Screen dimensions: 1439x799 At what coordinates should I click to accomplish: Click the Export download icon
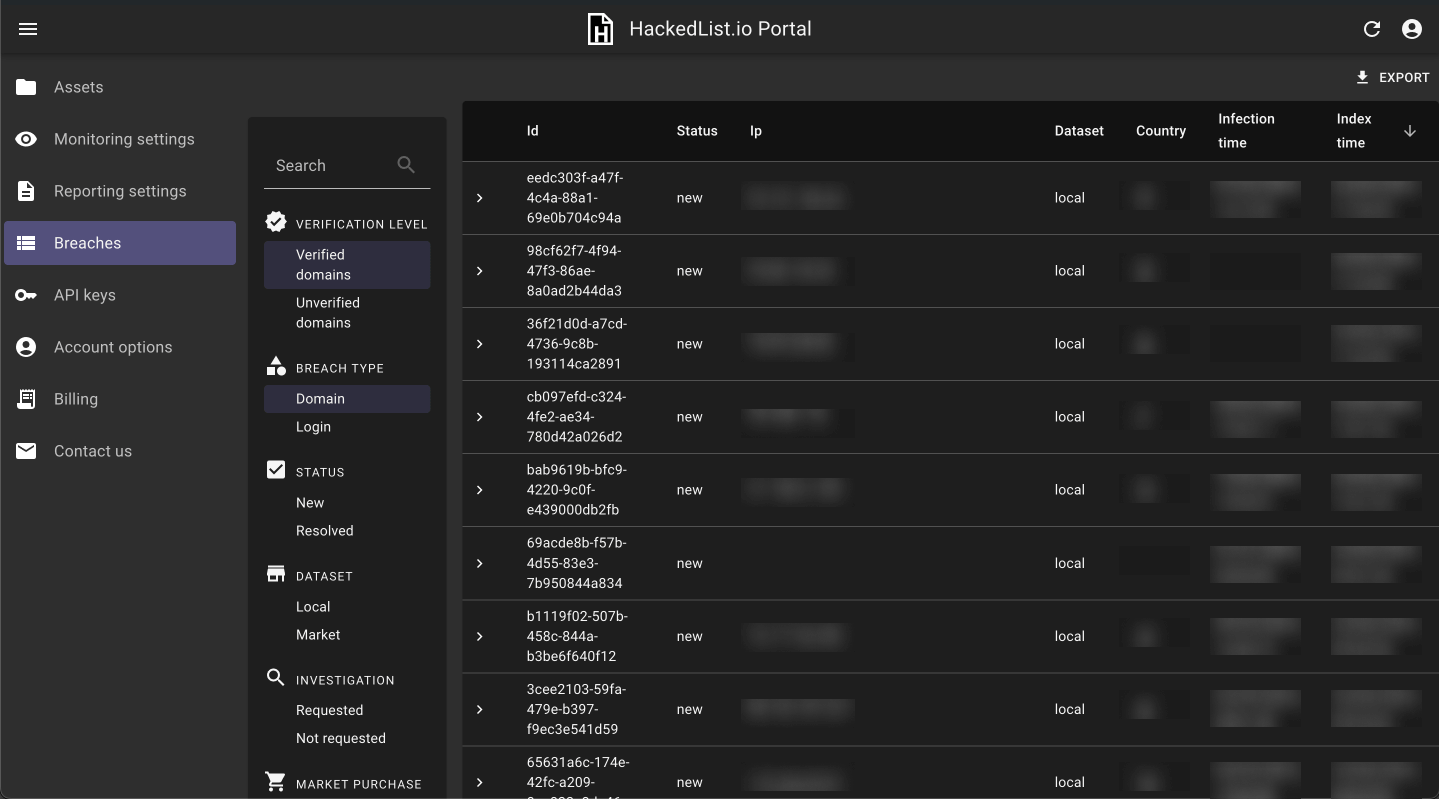pos(1362,77)
